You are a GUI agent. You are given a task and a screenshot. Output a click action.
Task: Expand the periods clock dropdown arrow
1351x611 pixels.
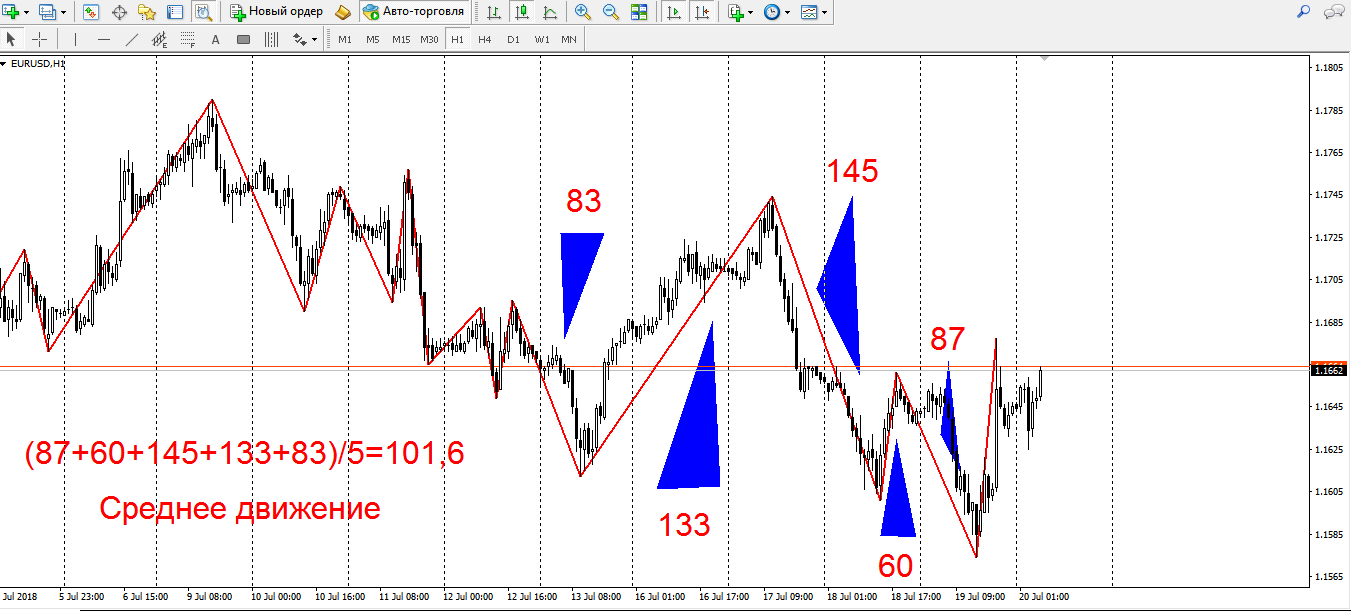(x=787, y=12)
